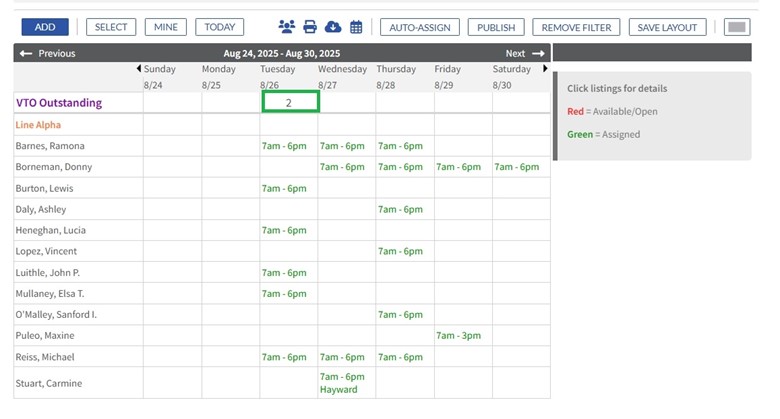Open Heneghan, Lucia's Tuesday shift
The width and height of the screenshot is (780, 419).
coord(284,230)
